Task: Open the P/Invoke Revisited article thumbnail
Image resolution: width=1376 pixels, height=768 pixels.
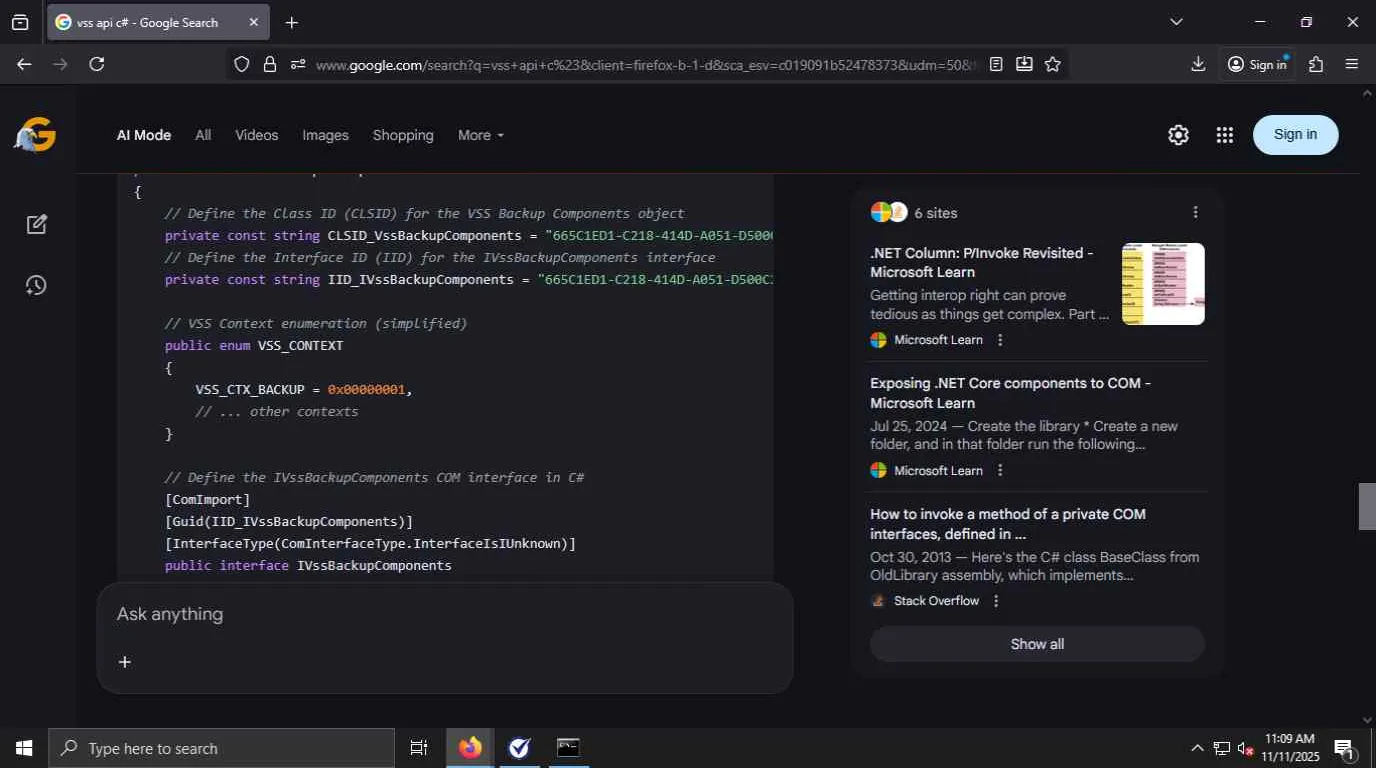Action: [x=1163, y=284]
